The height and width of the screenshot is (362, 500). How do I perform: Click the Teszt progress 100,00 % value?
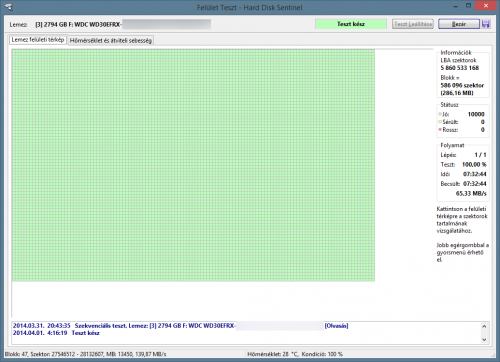click(x=474, y=165)
